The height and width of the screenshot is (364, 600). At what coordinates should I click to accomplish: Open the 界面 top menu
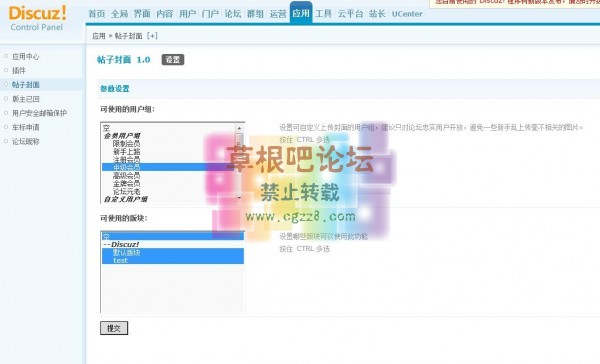tap(142, 14)
